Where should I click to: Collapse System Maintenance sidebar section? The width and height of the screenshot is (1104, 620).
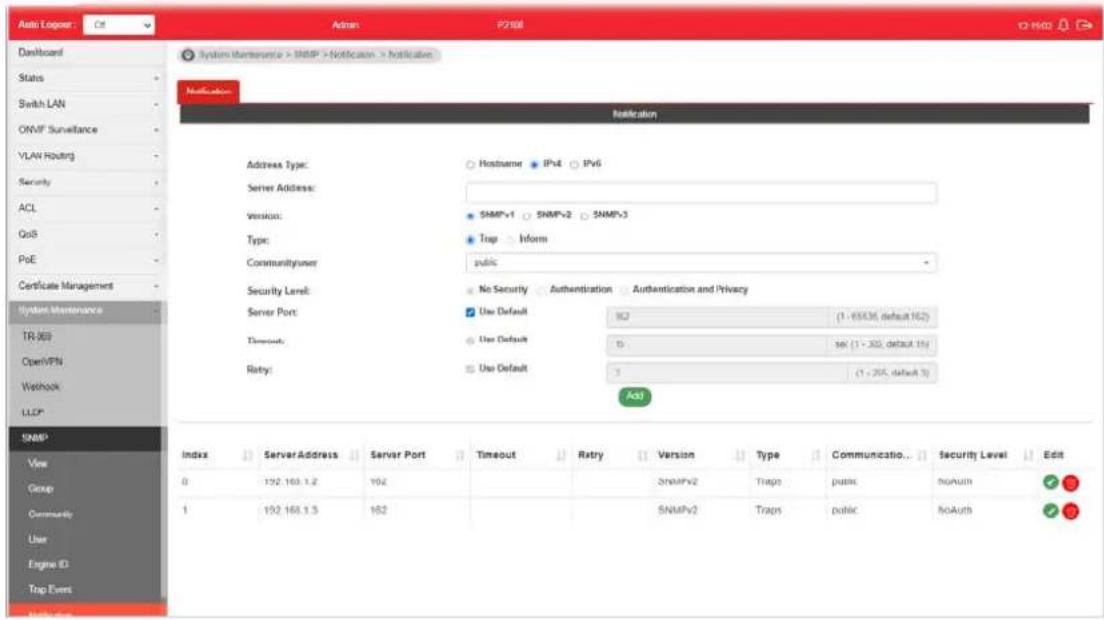[x=87, y=311]
